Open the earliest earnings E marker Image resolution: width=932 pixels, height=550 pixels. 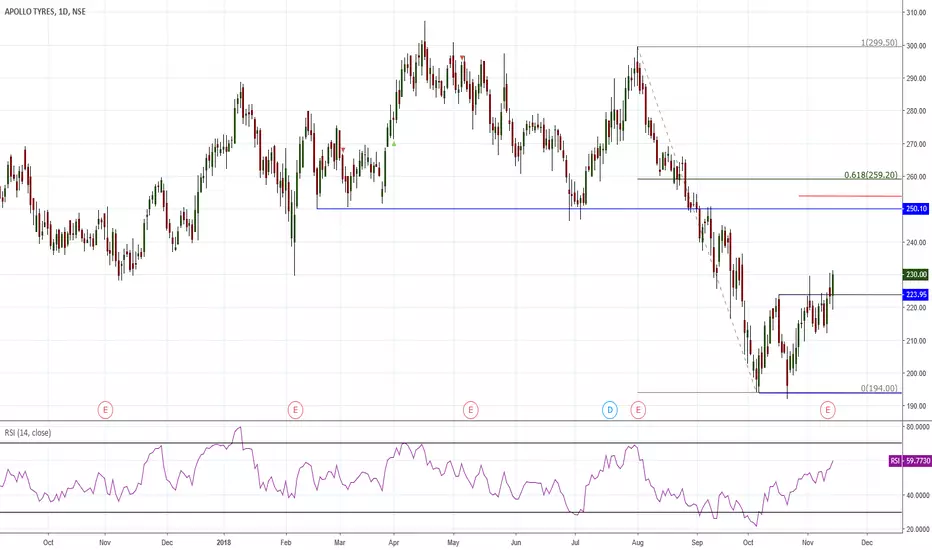click(105, 410)
